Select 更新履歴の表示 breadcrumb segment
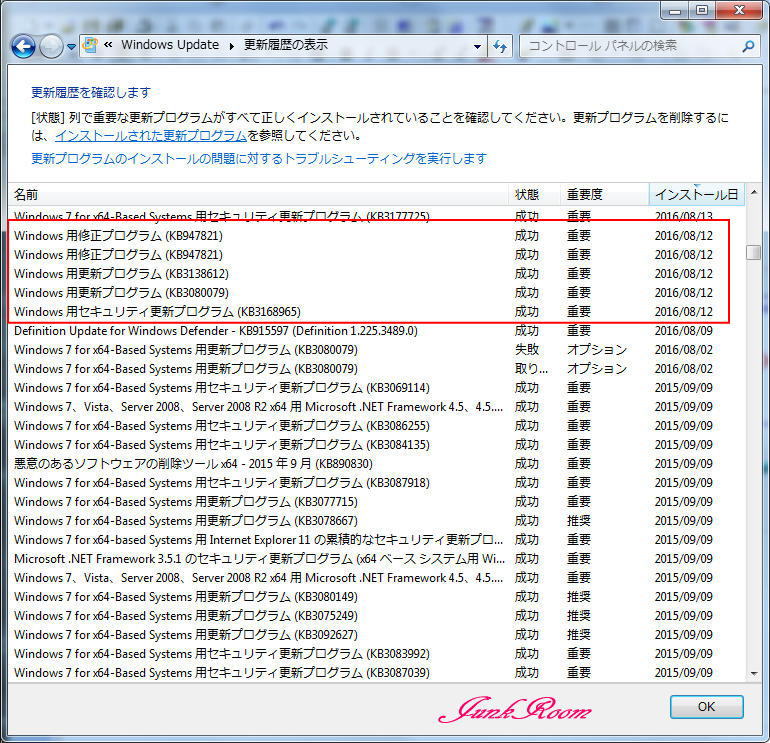770x743 pixels. tap(286, 45)
